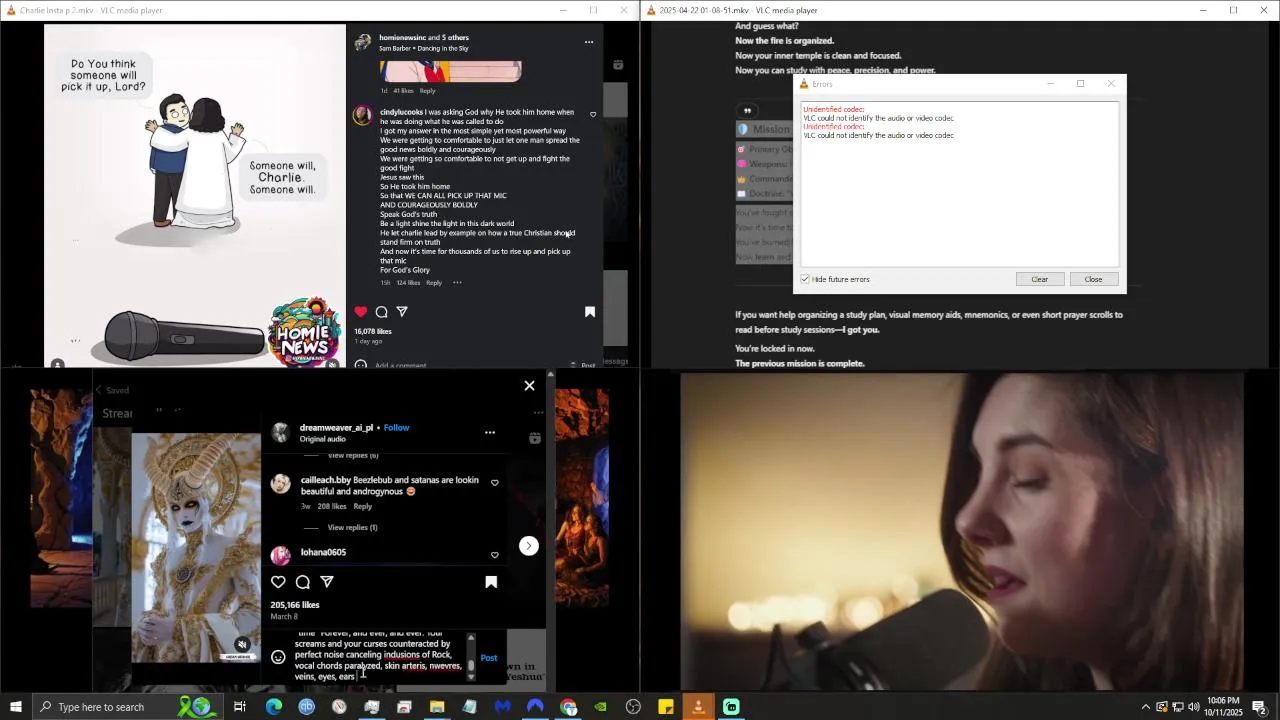Like the cindylucooks comment heart

click(593, 115)
